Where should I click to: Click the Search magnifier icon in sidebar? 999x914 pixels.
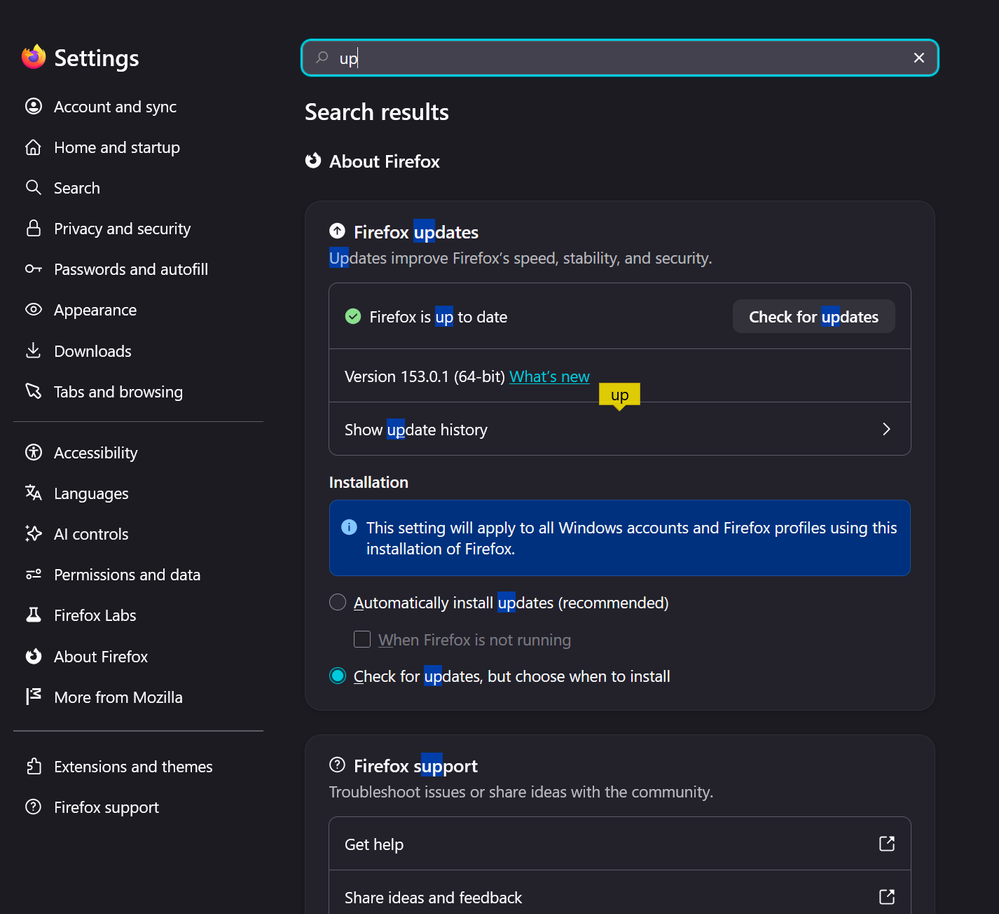pyautogui.click(x=33, y=187)
